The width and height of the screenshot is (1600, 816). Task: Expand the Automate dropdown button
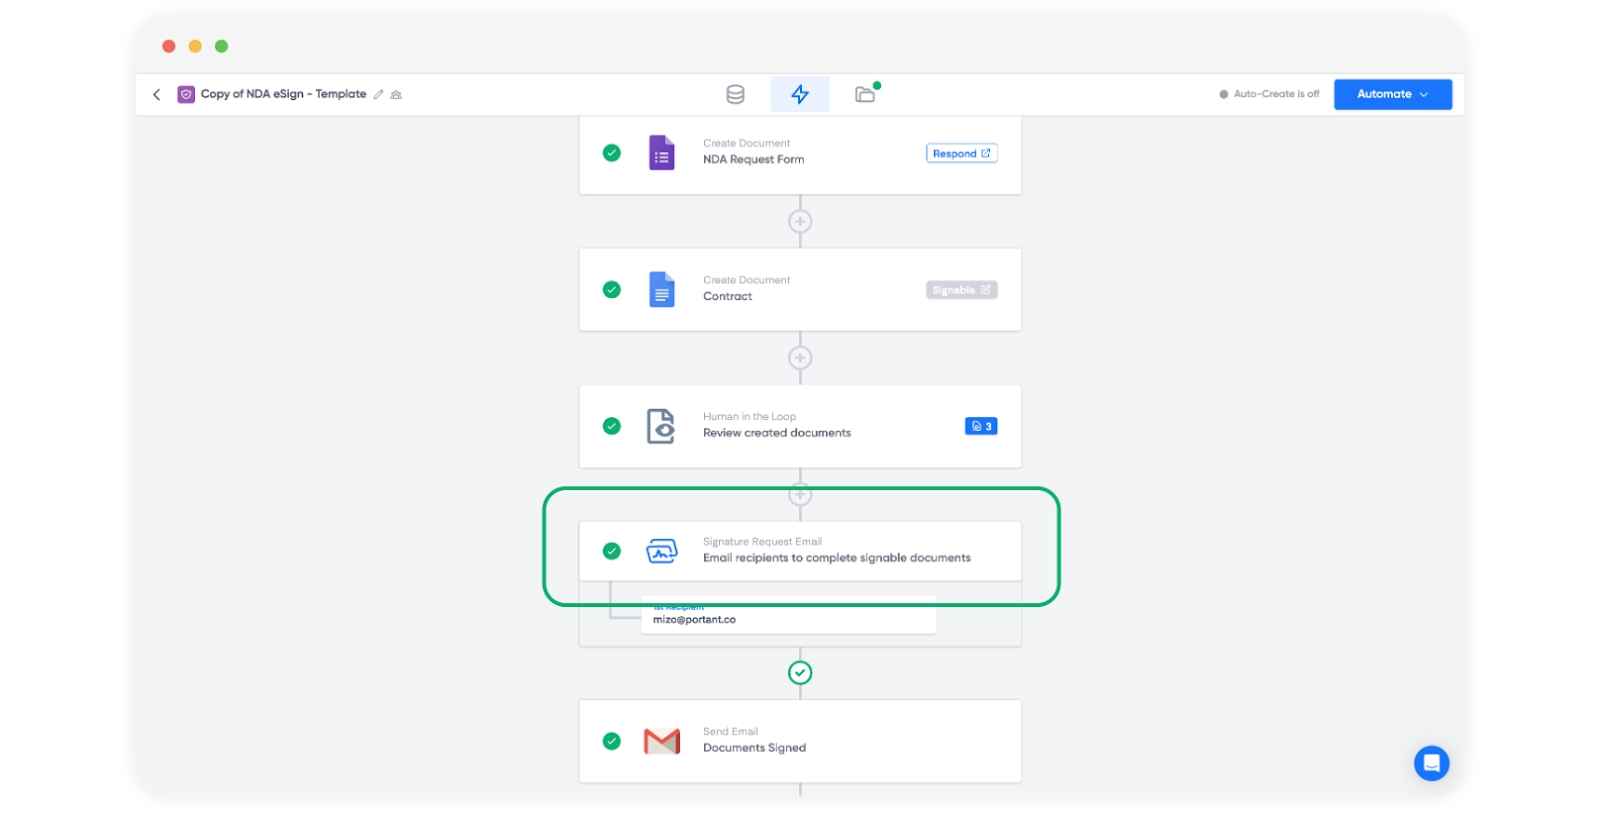(1392, 94)
